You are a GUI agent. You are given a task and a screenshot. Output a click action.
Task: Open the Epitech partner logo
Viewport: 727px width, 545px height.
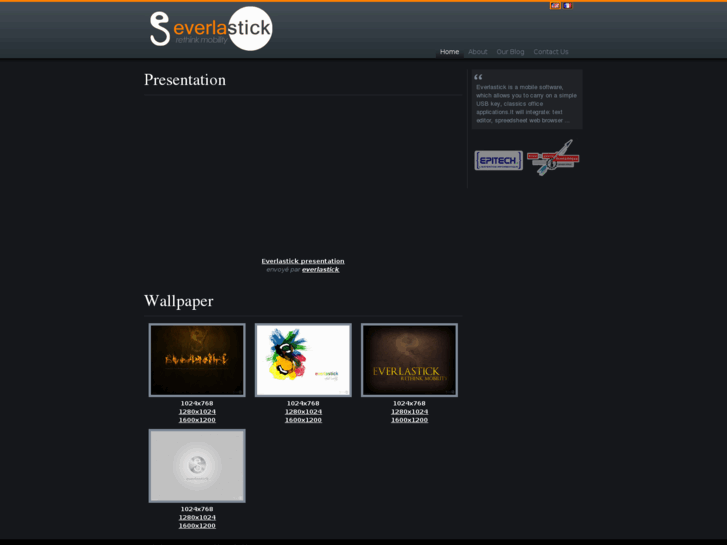click(498, 160)
